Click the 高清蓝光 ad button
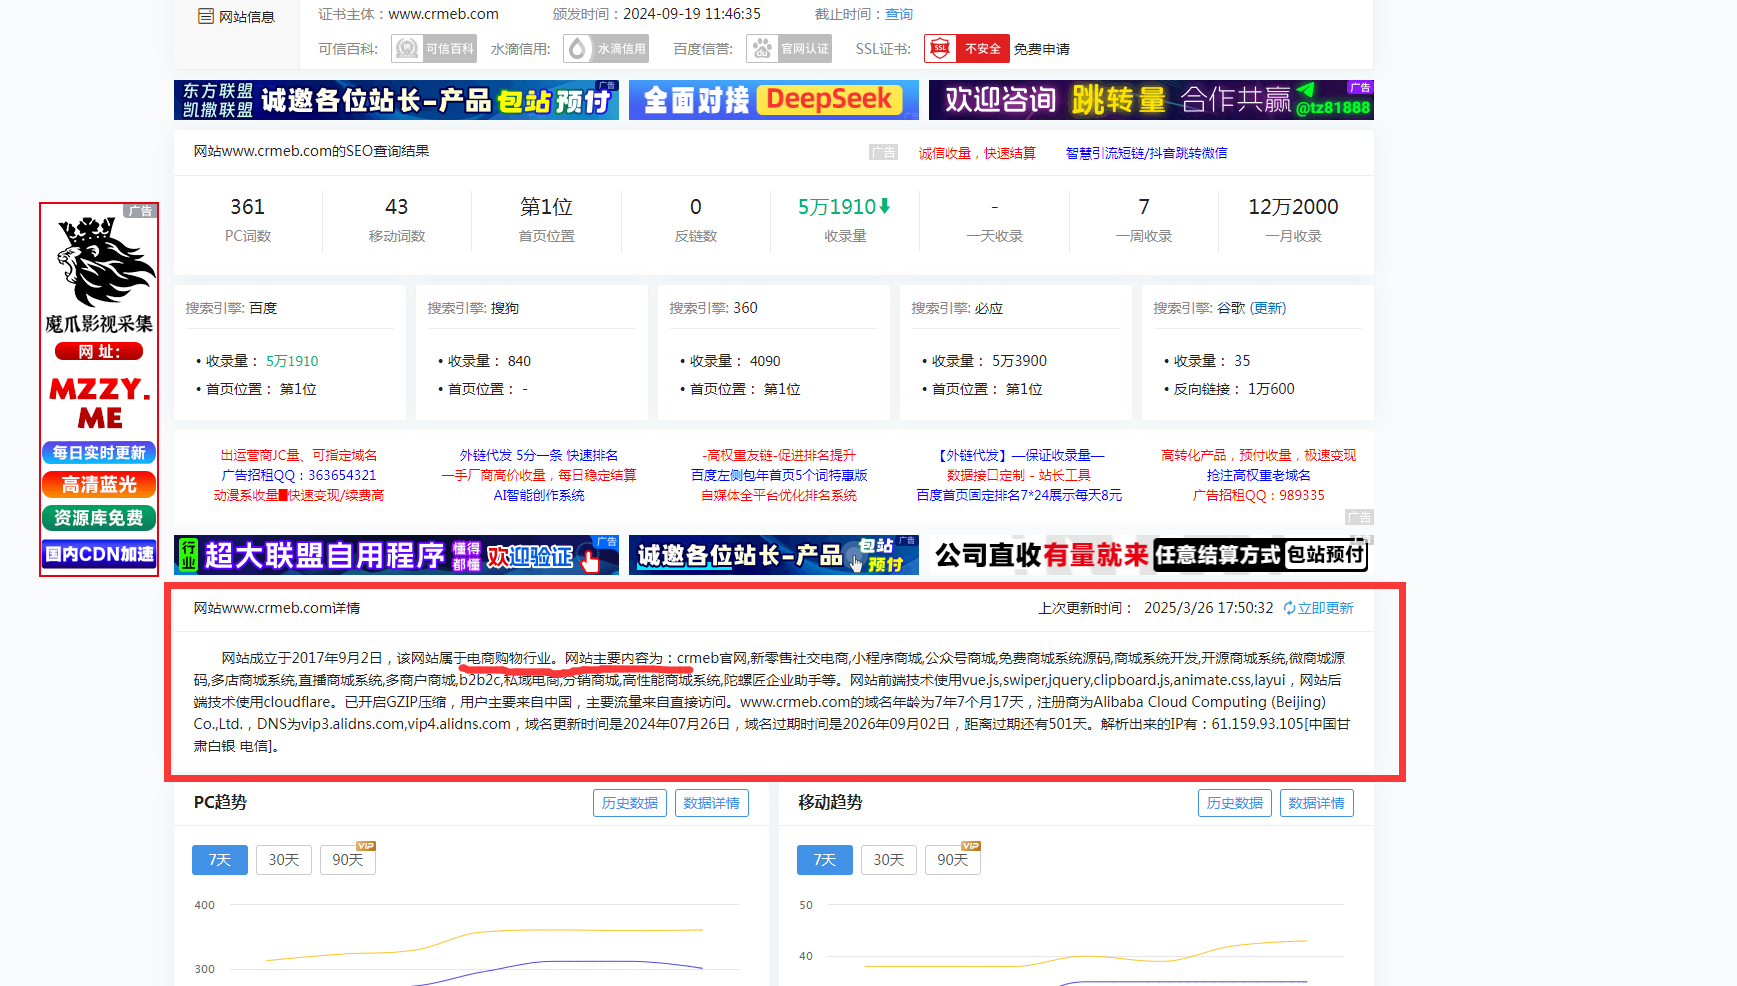Image resolution: width=1737 pixels, height=986 pixels. pos(99,485)
